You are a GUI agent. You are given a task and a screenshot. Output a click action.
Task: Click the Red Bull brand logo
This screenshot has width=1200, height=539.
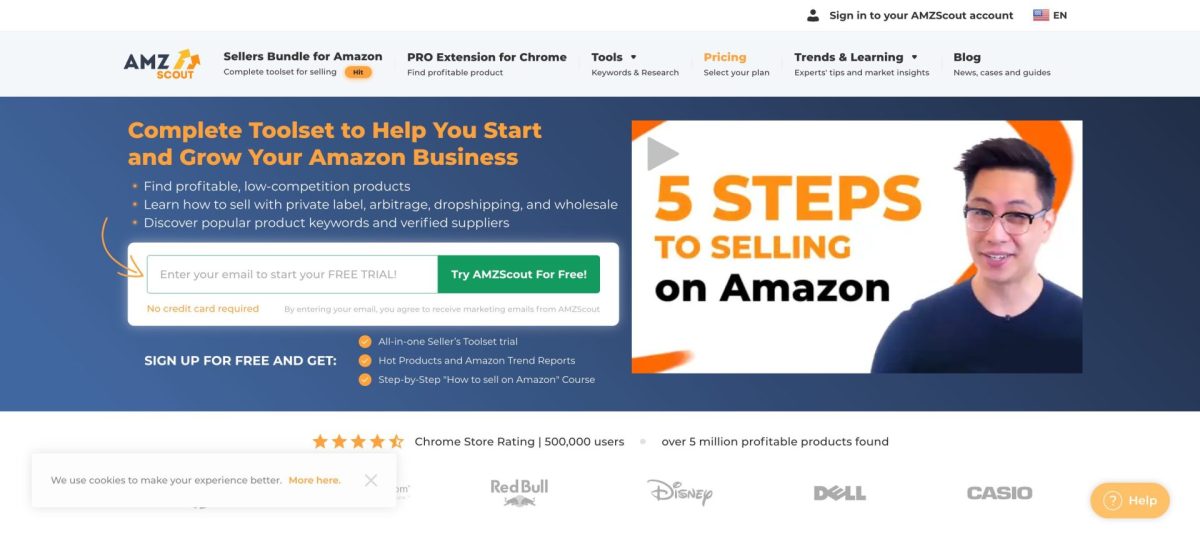[519, 492]
